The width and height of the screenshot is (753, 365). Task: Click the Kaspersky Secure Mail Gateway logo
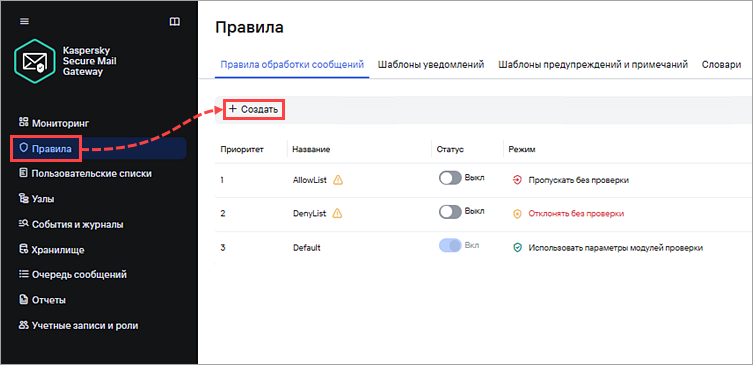[x=35, y=61]
